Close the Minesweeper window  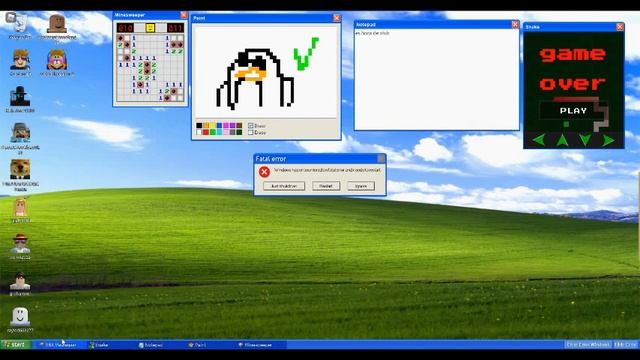click(x=184, y=15)
